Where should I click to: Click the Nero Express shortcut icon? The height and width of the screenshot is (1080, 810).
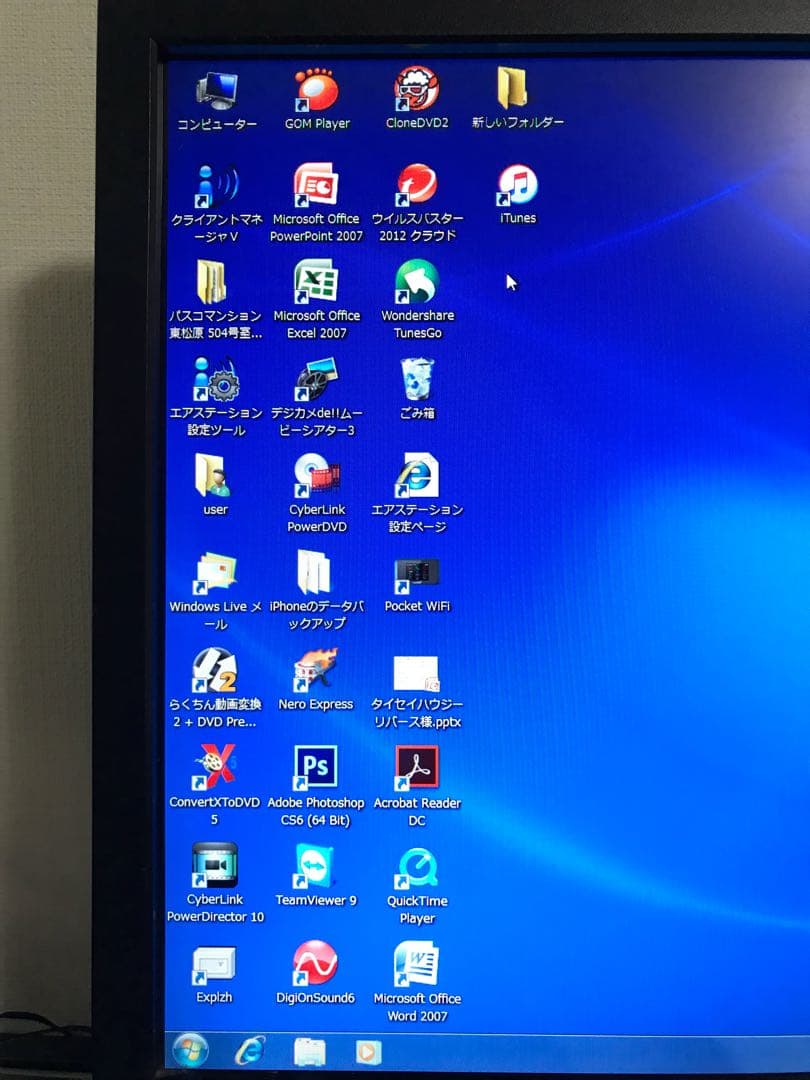(316, 672)
